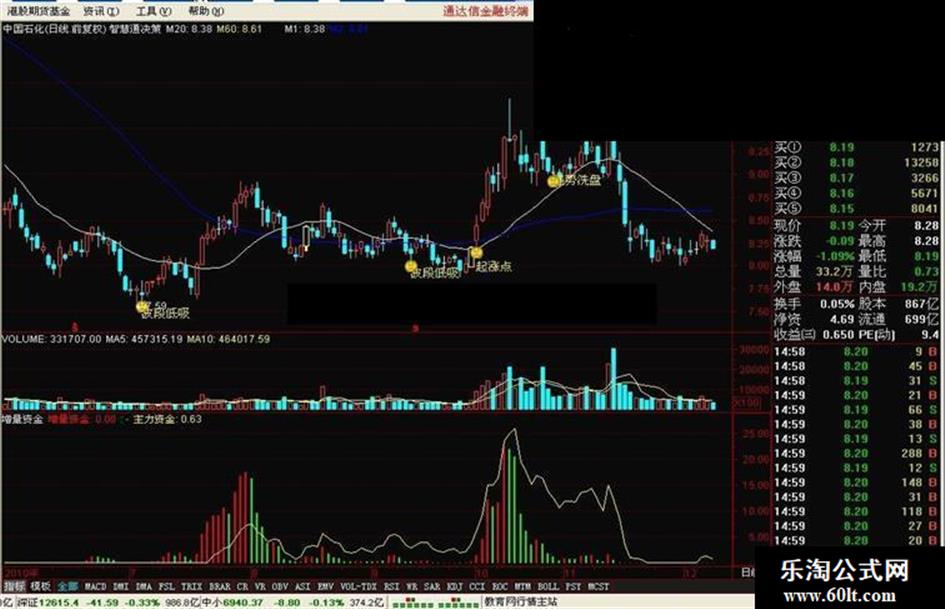Select the TRIX indicator tab
This screenshot has height=609, width=945.
(x=192, y=586)
